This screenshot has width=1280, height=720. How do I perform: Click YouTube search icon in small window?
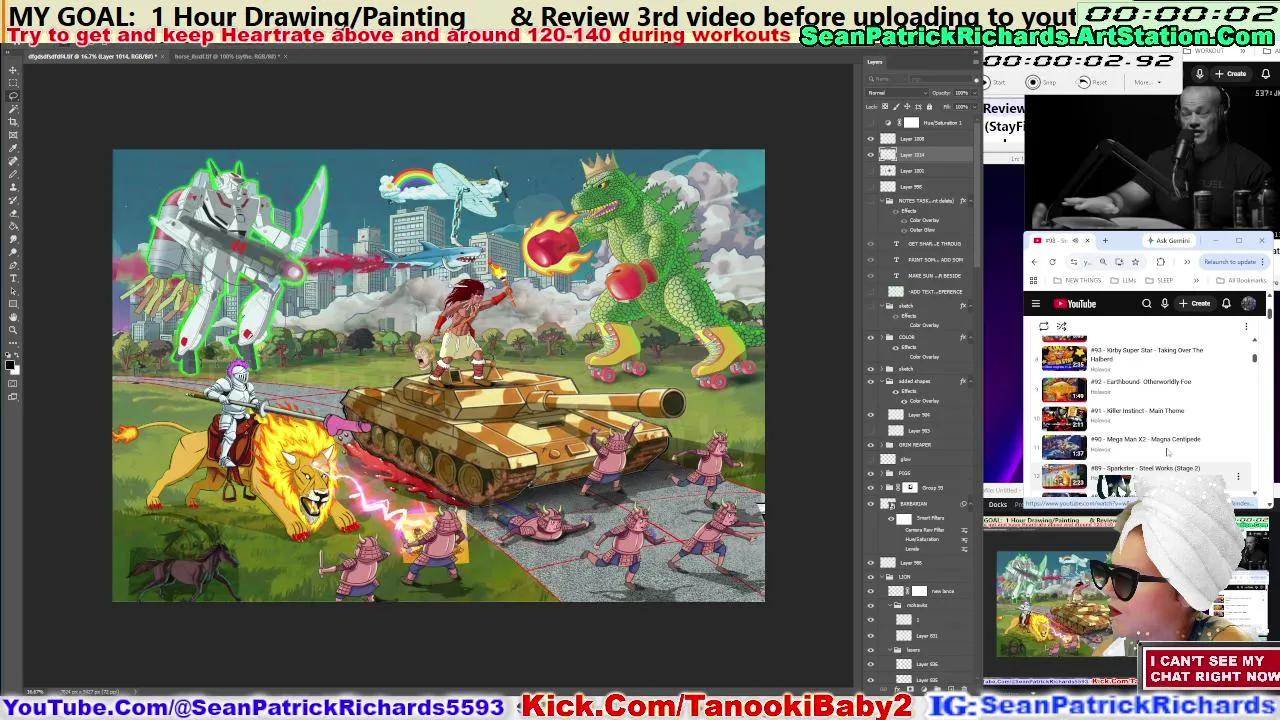(x=1147, y=304)
